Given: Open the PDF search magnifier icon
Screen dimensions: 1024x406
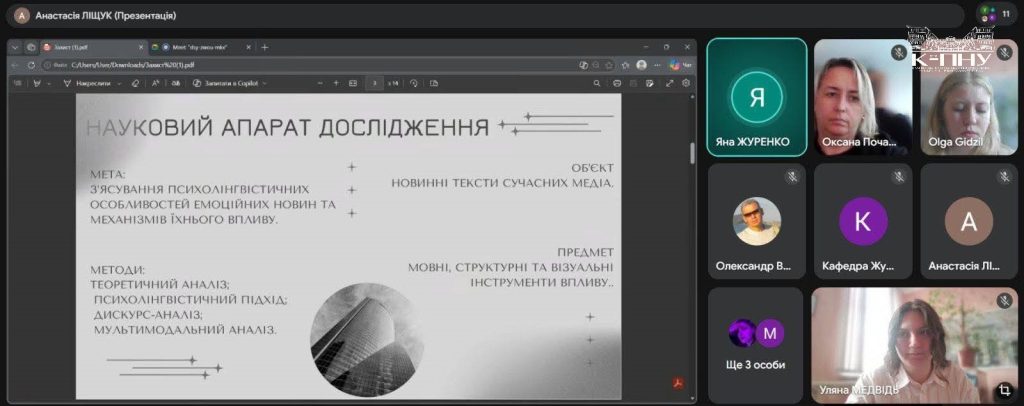Looking at the screenshot, I should click(x=597, y=84).
